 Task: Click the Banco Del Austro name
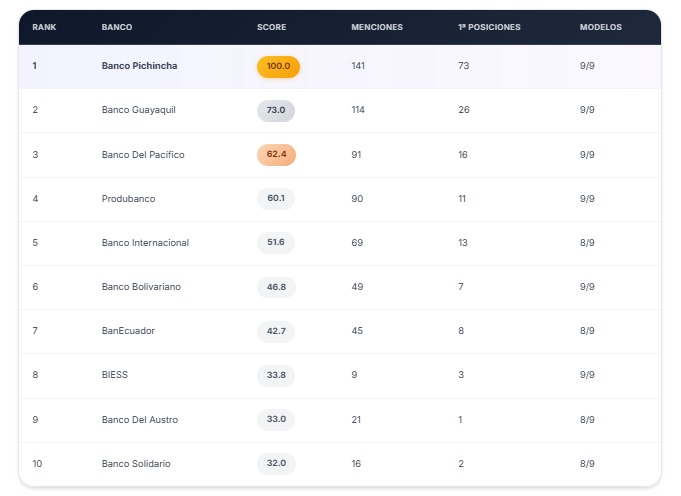140,420
